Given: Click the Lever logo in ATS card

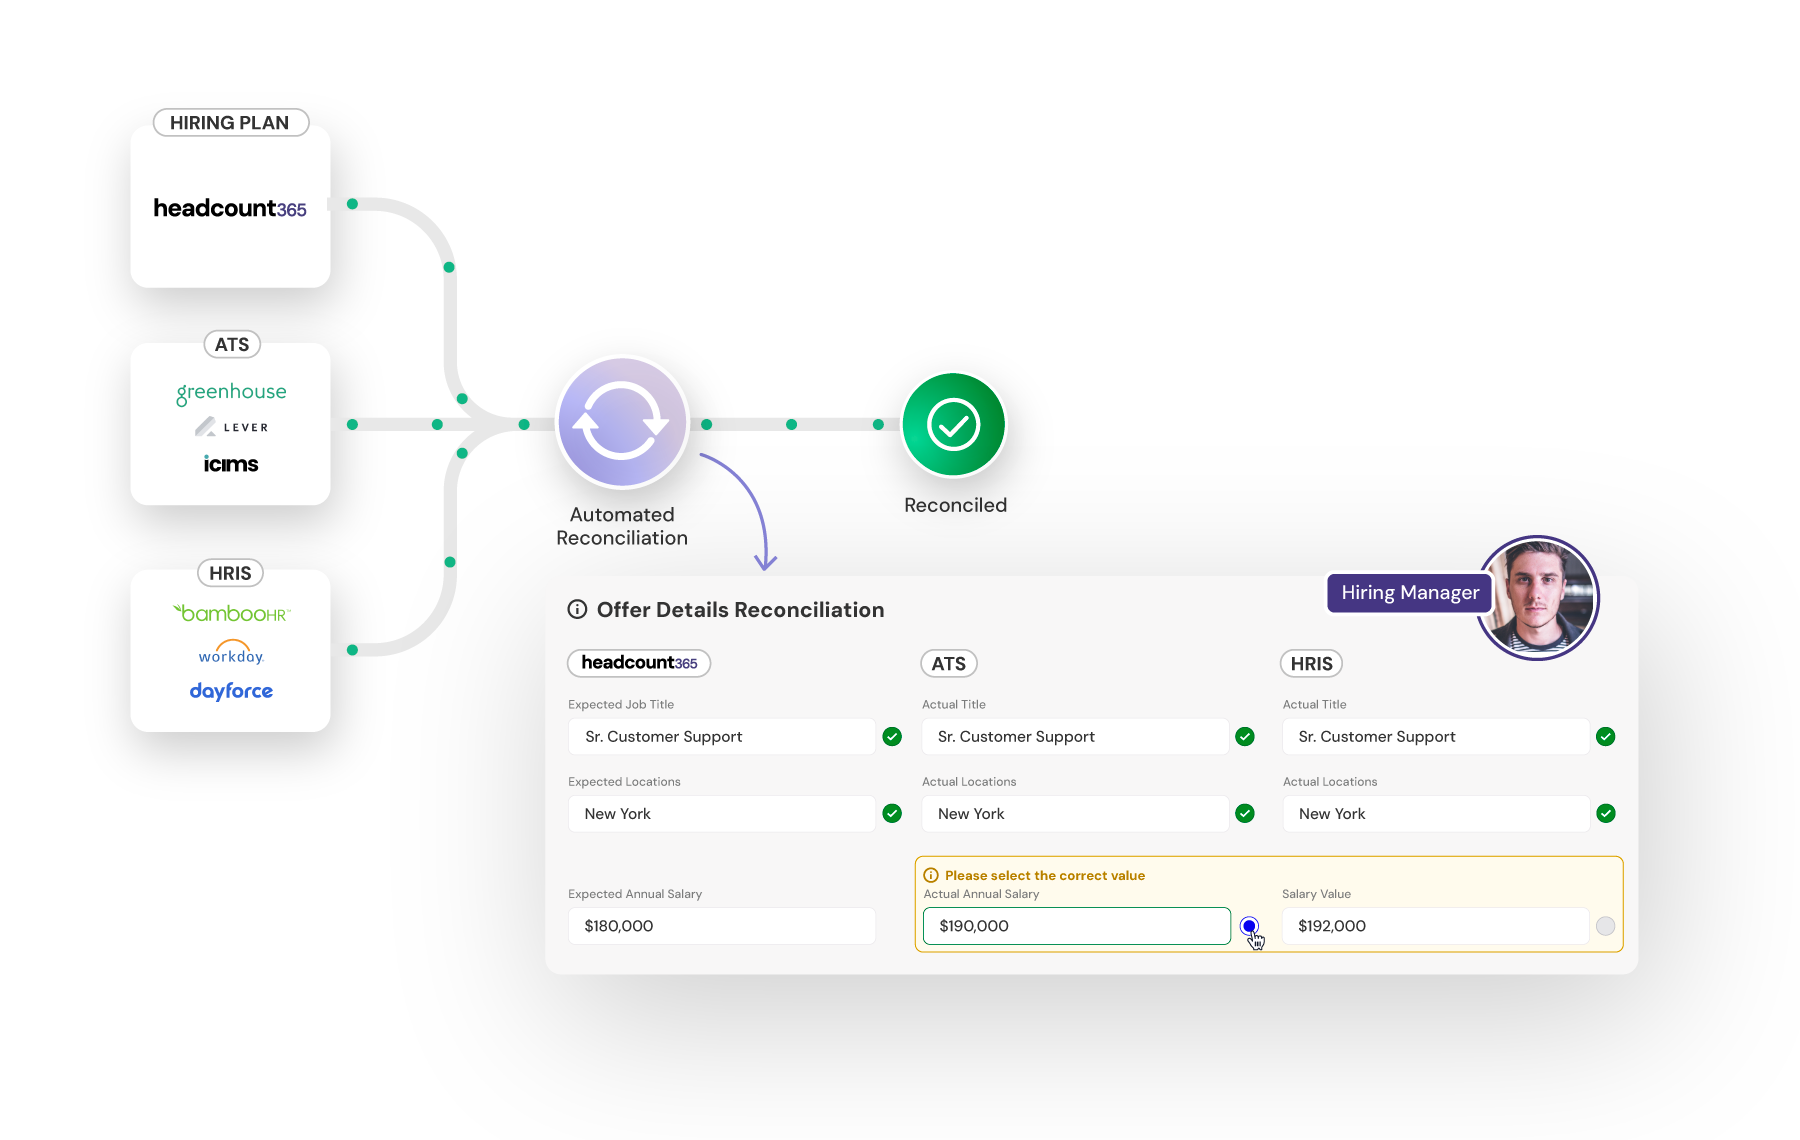Looking at the screenshot, I should [x=231, y=427].
